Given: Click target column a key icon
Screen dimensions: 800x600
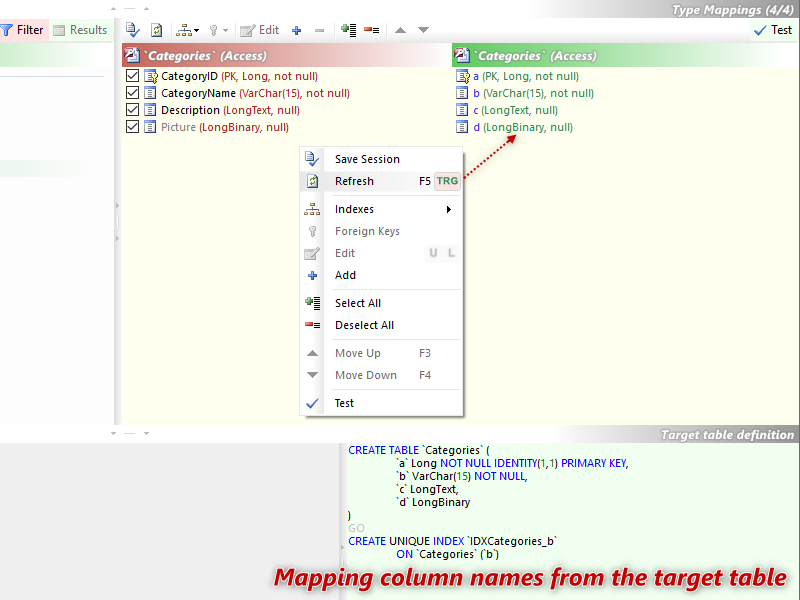Looking at the screenshot, I should click(463, 77).
